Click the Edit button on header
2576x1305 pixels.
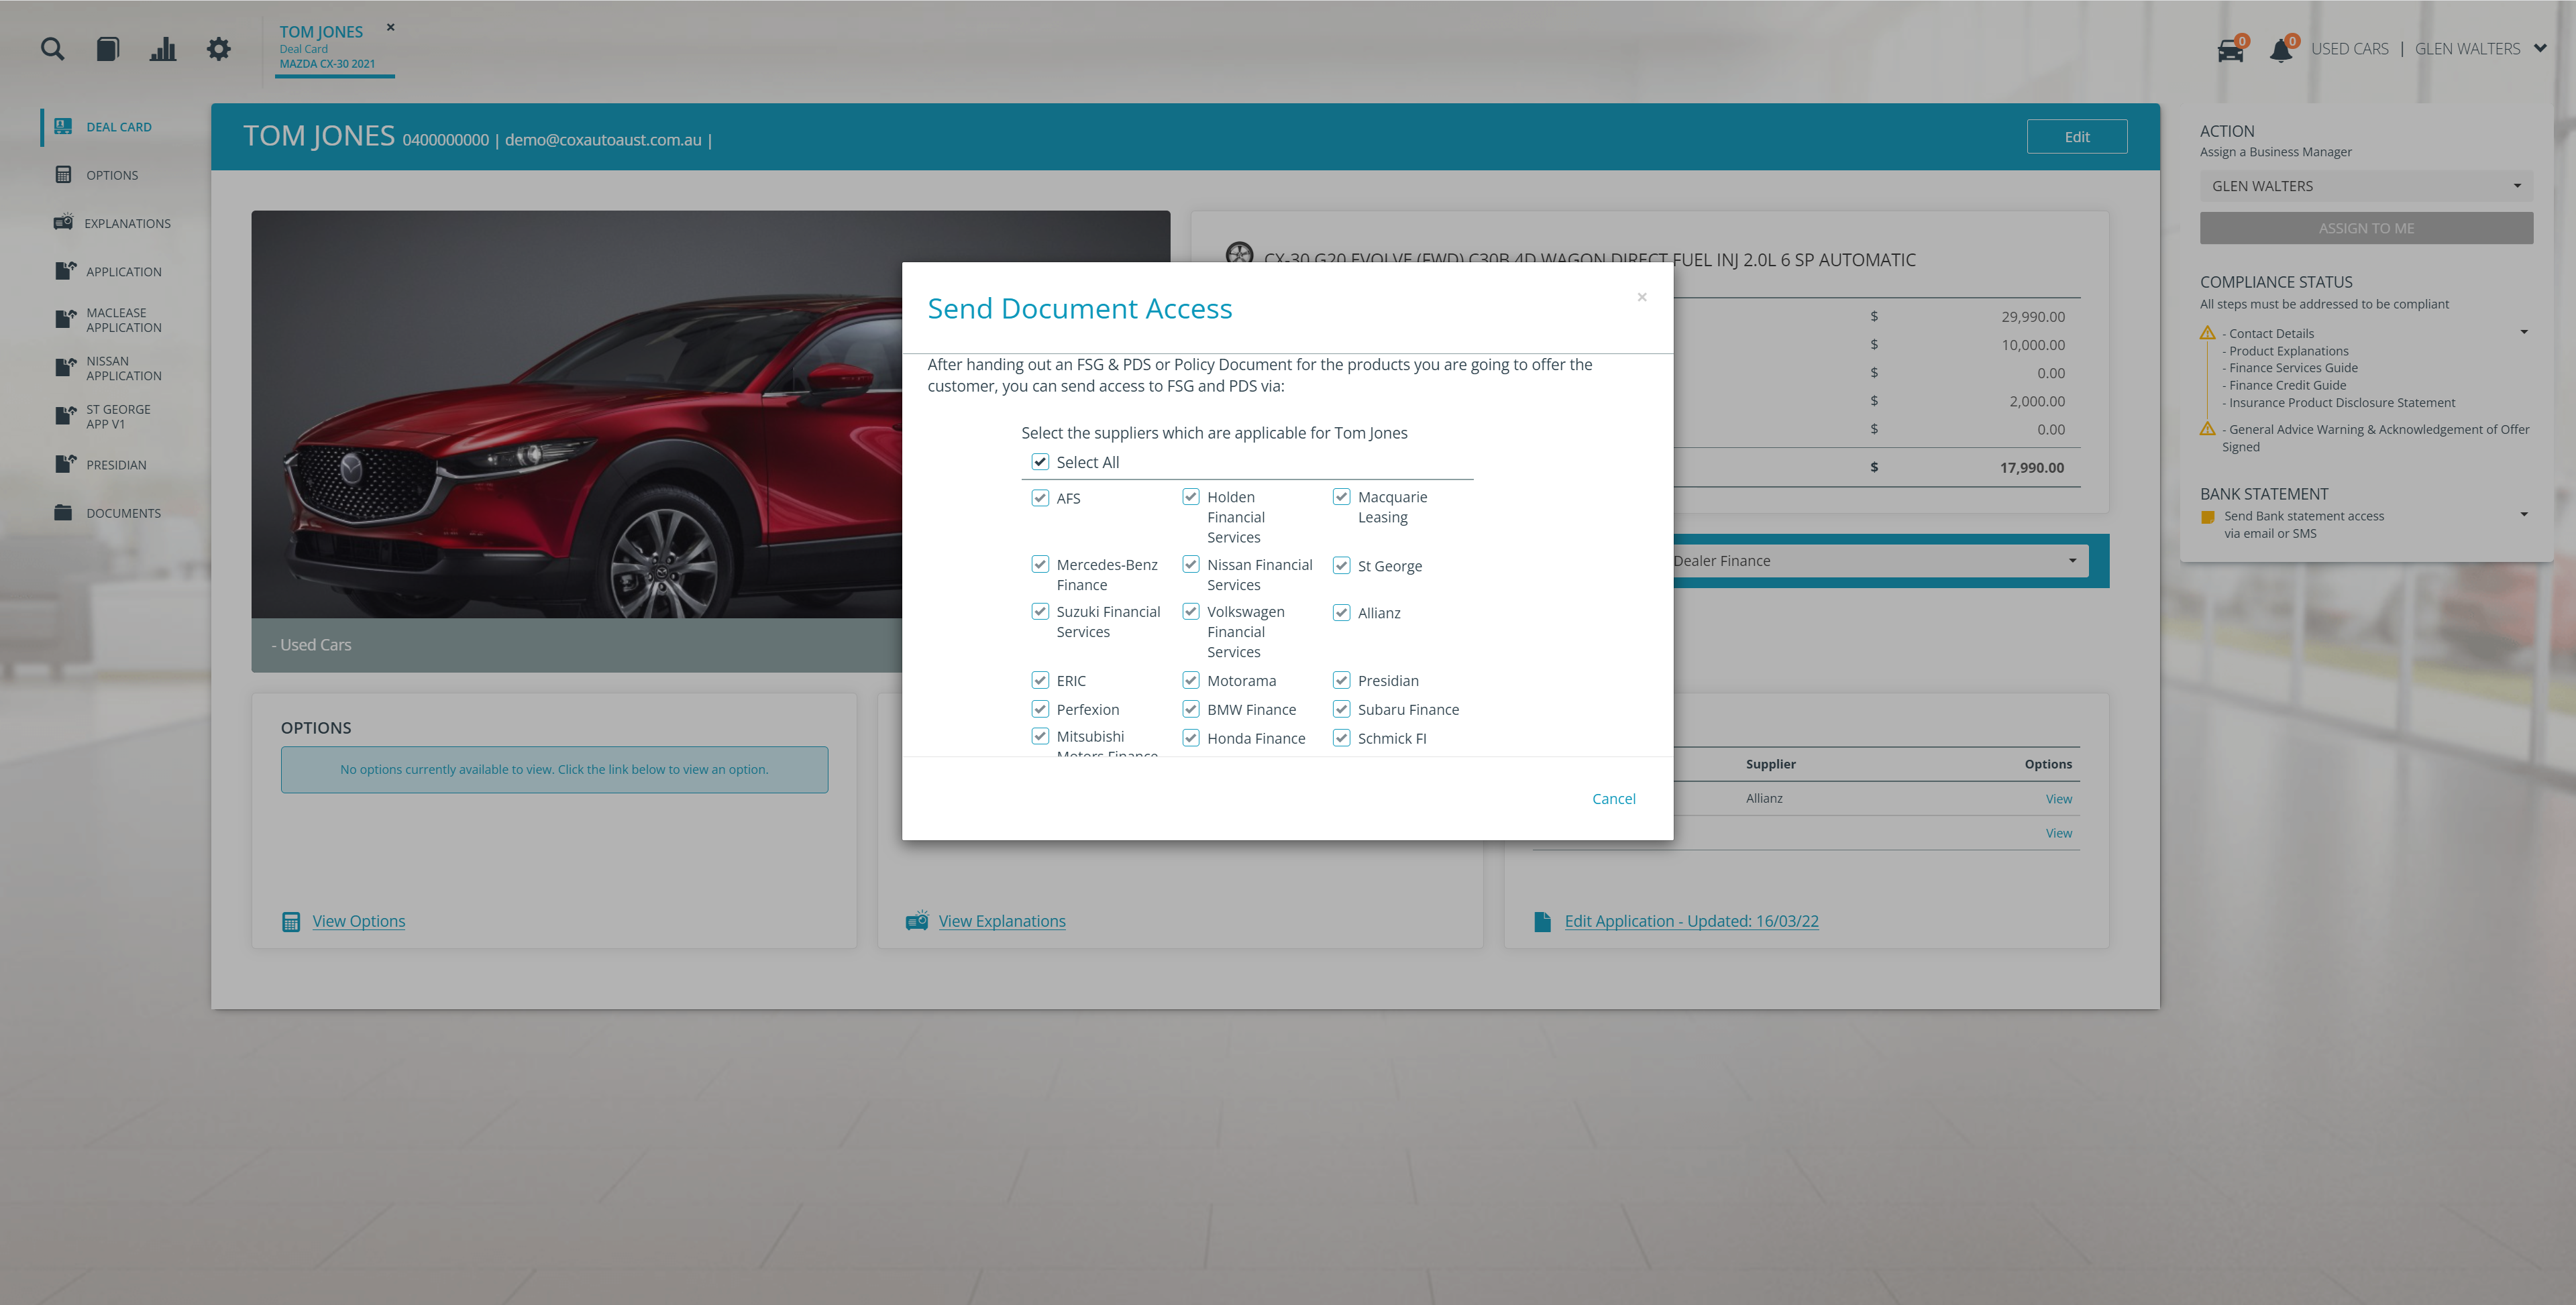pos(2076,137)
